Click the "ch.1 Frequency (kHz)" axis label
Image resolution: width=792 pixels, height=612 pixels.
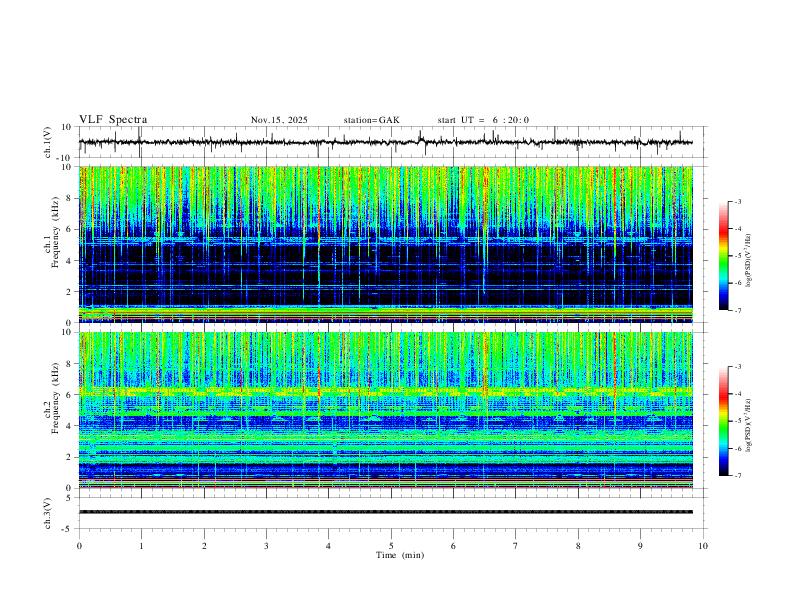point(52,230)
